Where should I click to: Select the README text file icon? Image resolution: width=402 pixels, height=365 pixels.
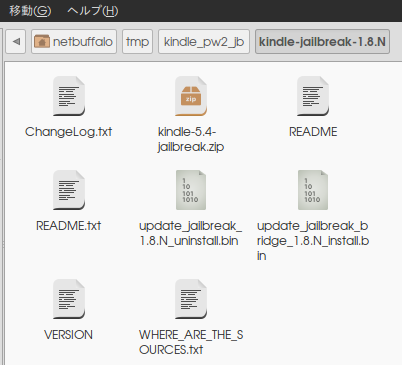313,96
